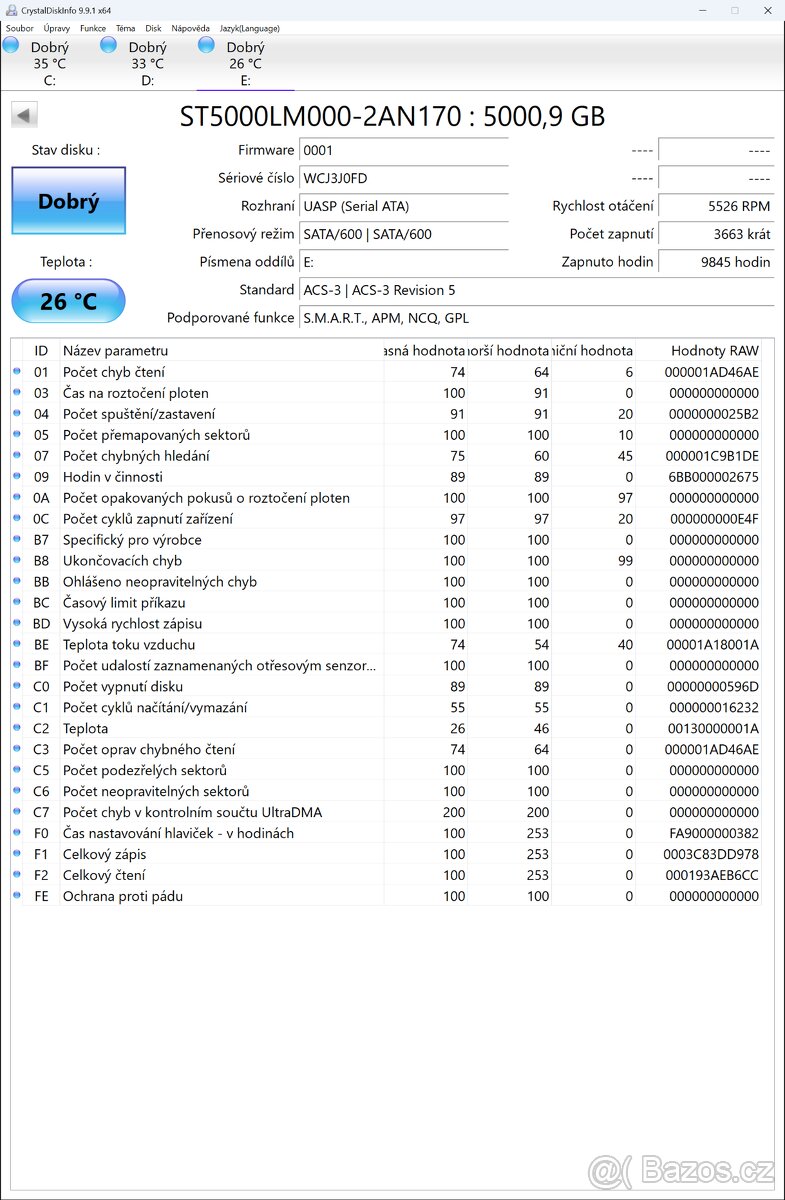Image resolution: width=785 pixels, height=1200 pixels.
Task: Click the status dot for Ohlášeno neopravitelných chyb
Action: (16, 581)
